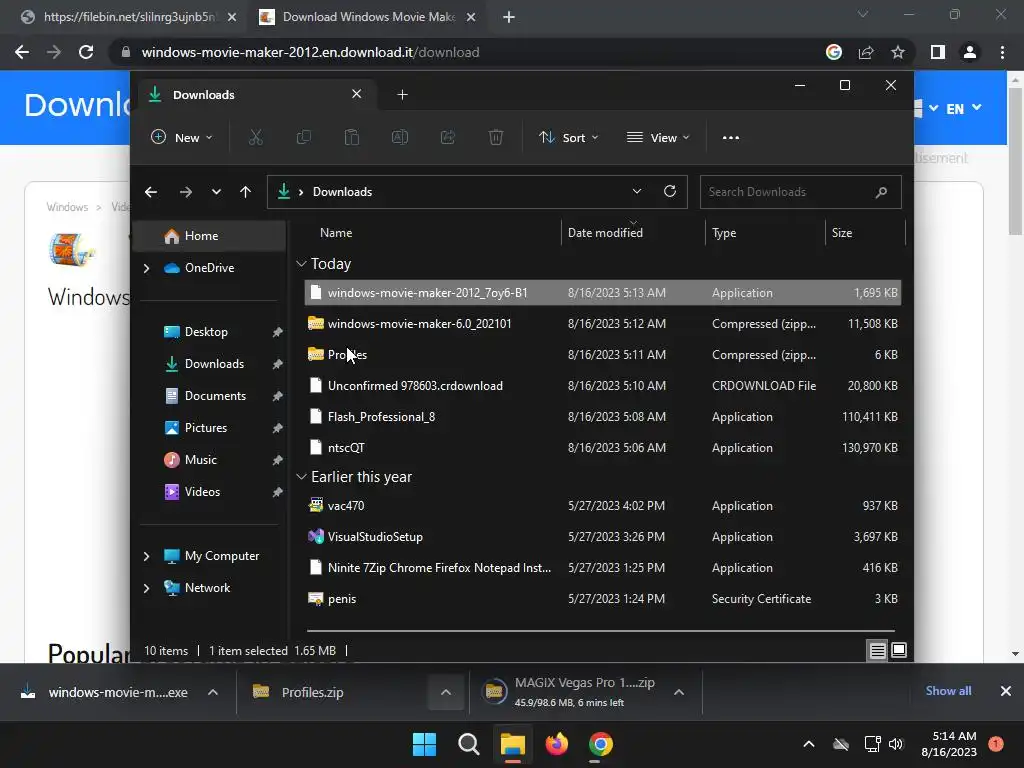The height and width of the screenshot is (768, 1024).
Task: Open the New dropdown in Explorer
Action: point(182,138)
